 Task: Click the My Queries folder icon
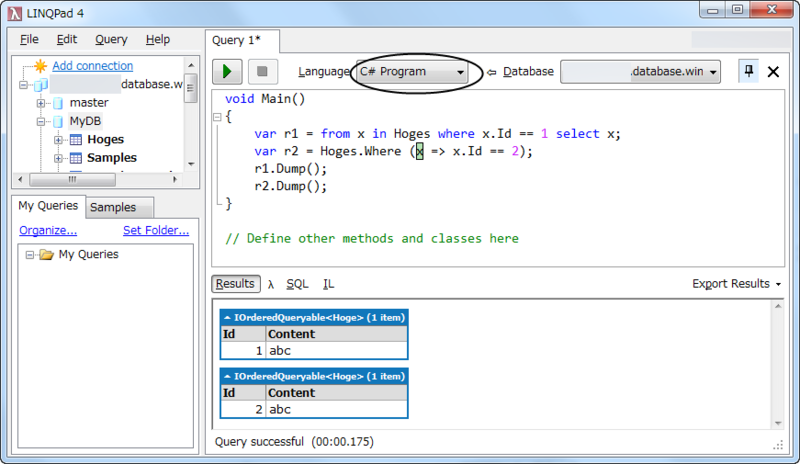pyautogui.click(x=46, y=254)
